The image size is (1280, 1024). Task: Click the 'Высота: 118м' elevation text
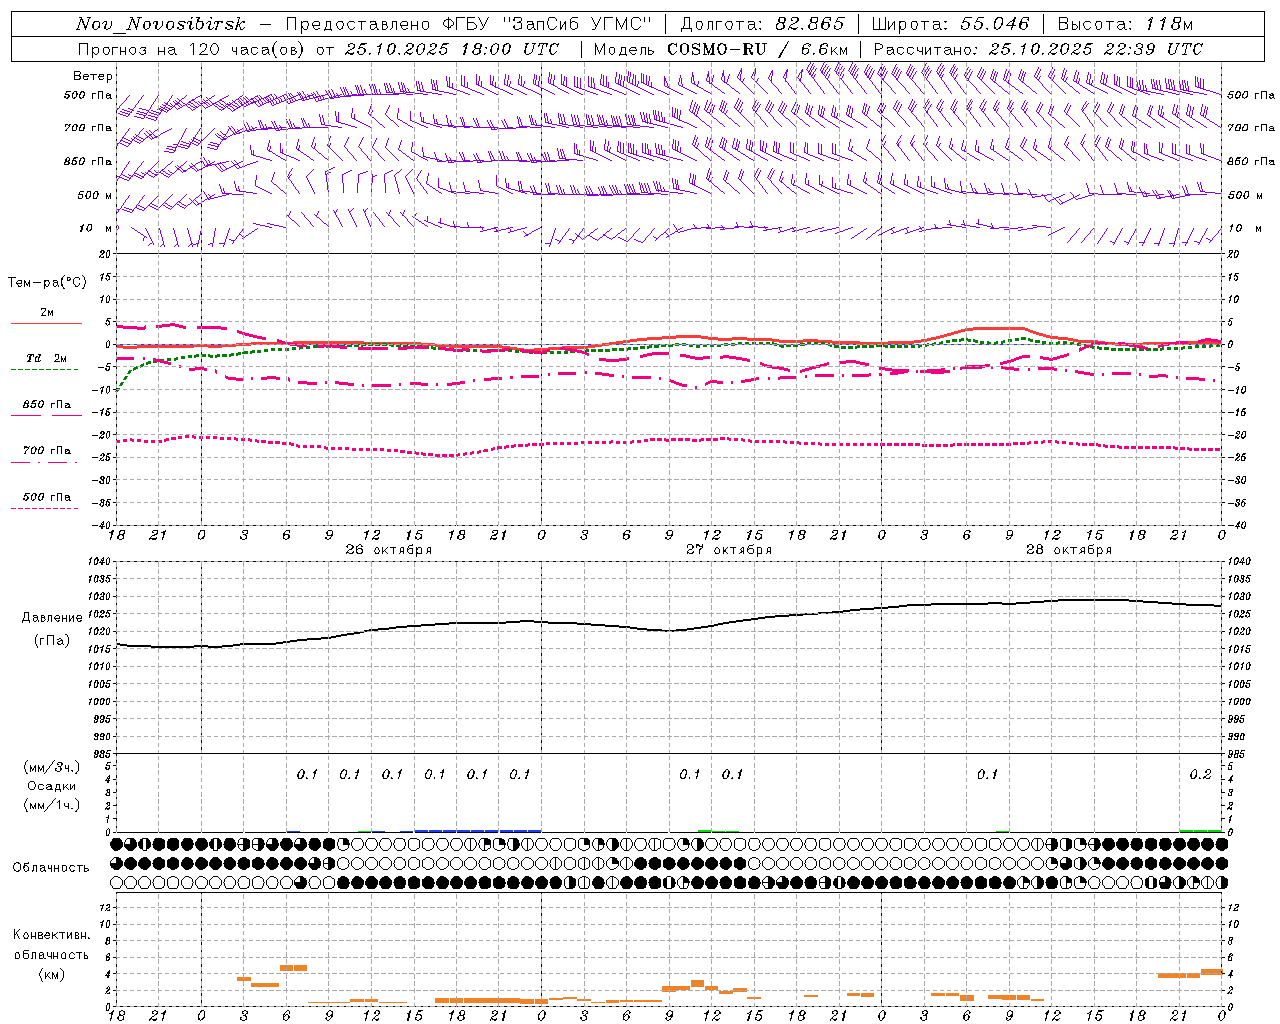1125,24
